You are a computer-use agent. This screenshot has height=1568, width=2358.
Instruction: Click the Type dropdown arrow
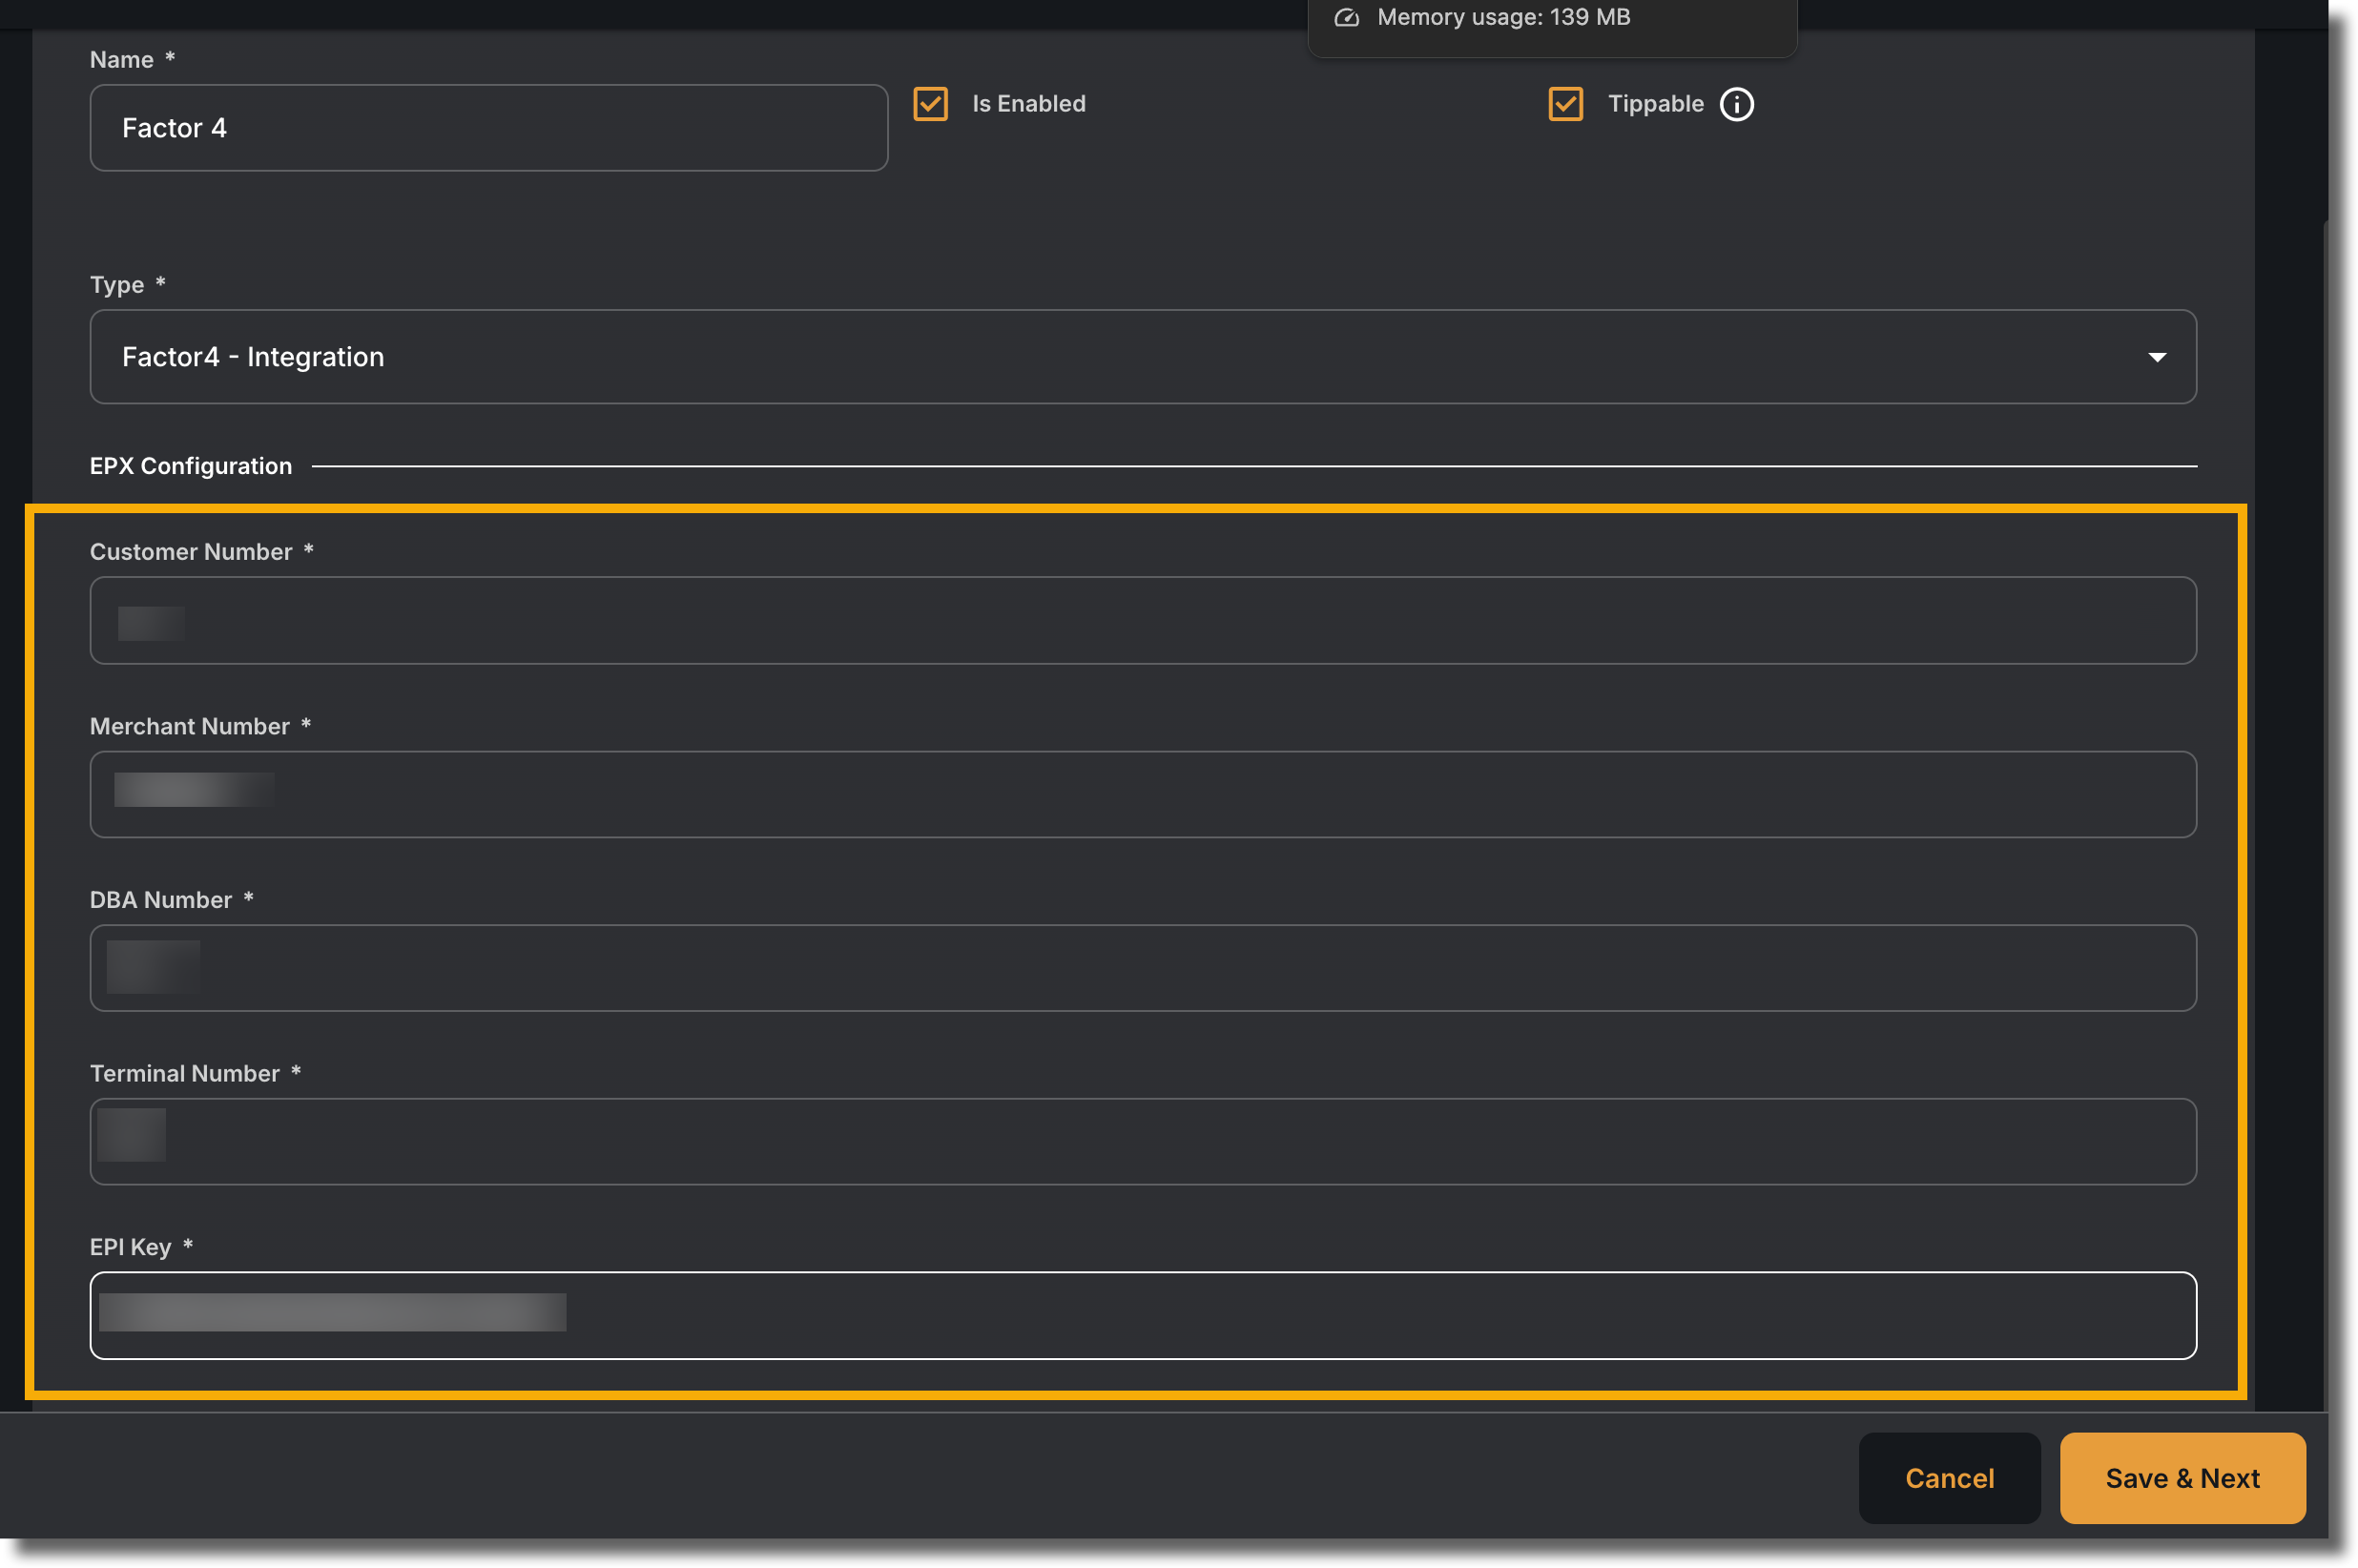point(2156,357)
